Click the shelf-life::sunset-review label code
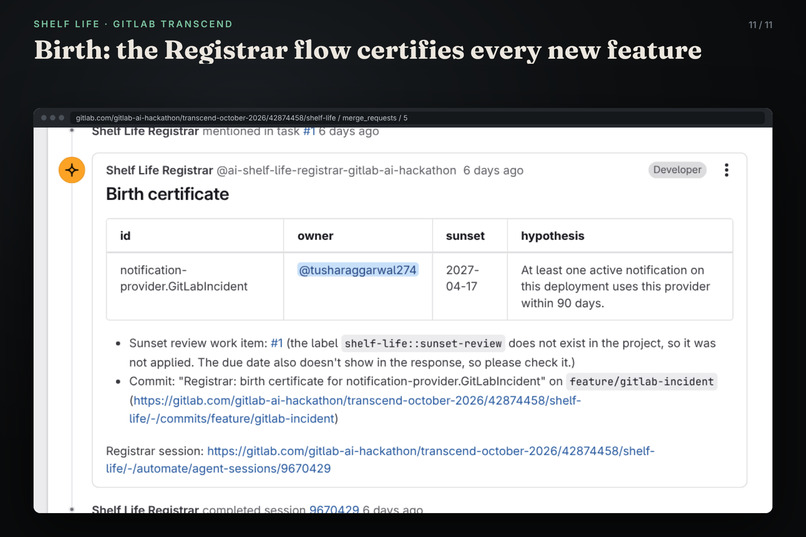Viewport: 806px width, 537px height. tap(423, 343)
